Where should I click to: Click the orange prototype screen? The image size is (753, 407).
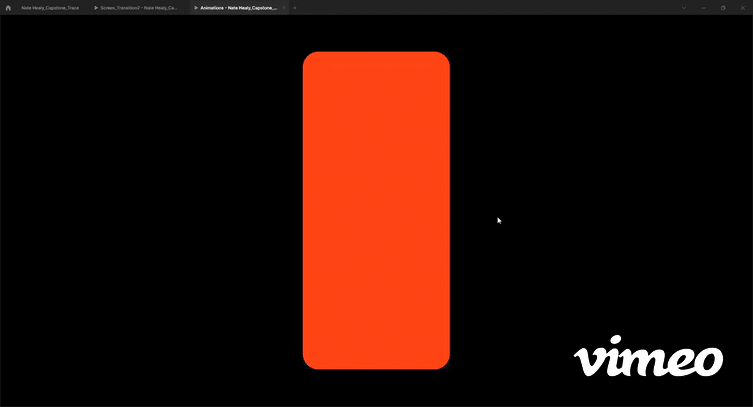click(376, 210)
